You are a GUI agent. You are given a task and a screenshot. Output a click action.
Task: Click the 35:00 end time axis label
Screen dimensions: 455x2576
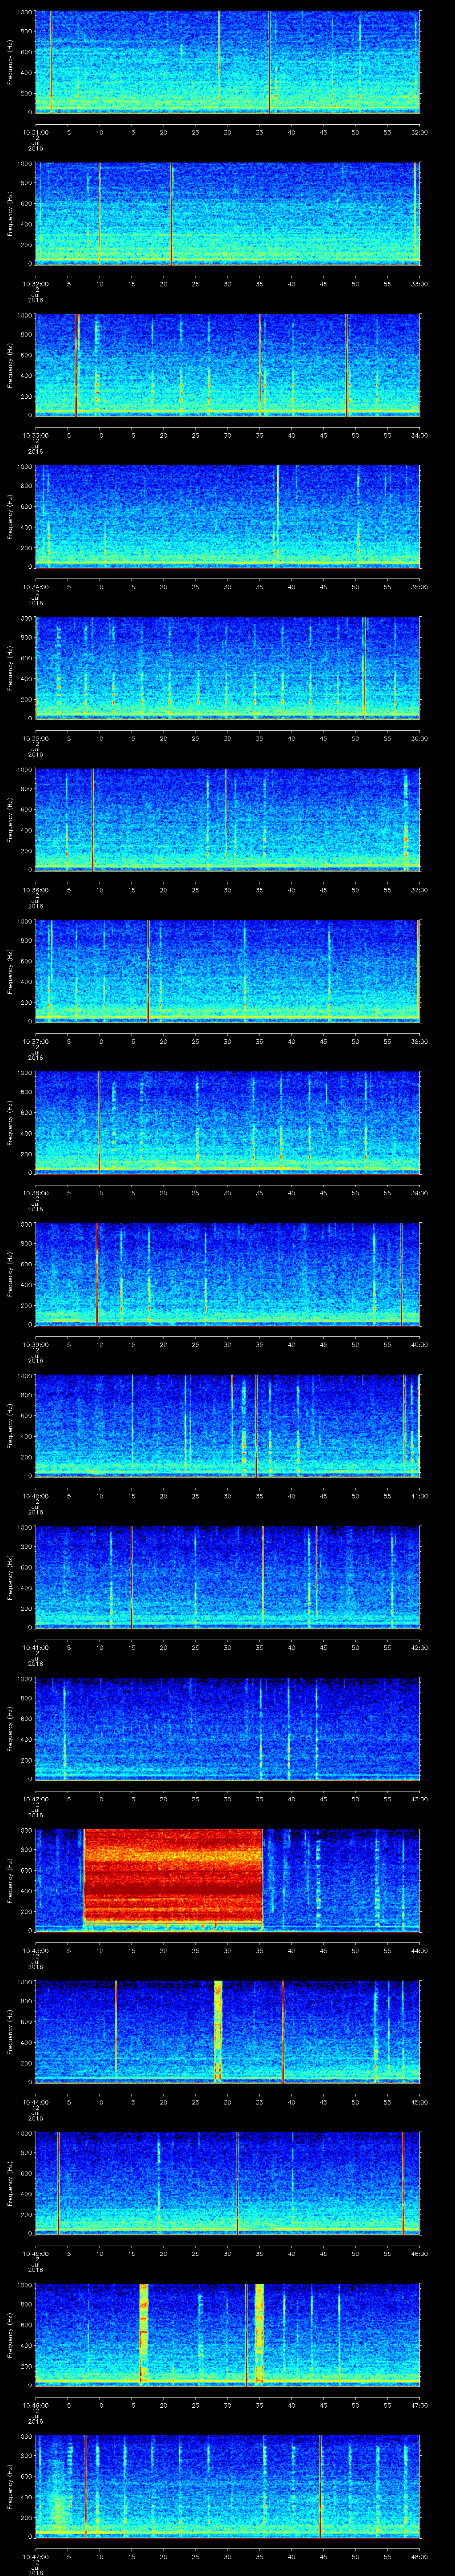coord(419,587)
